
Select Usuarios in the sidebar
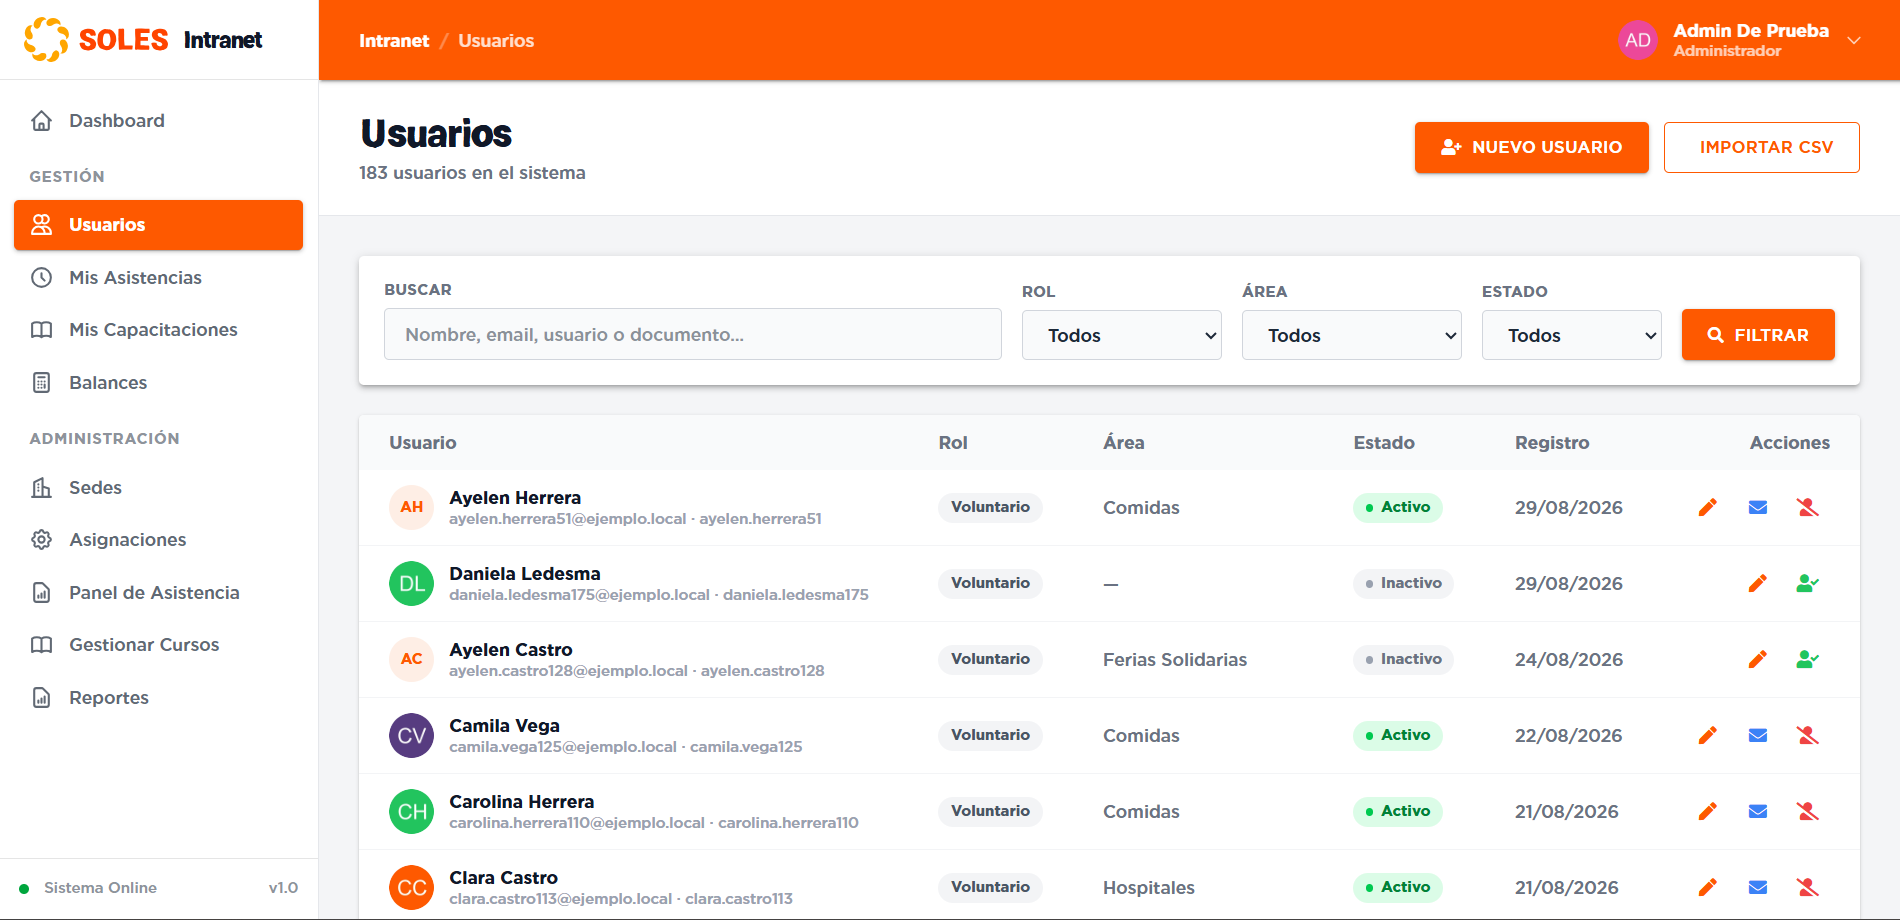click(x=158, y=225)
